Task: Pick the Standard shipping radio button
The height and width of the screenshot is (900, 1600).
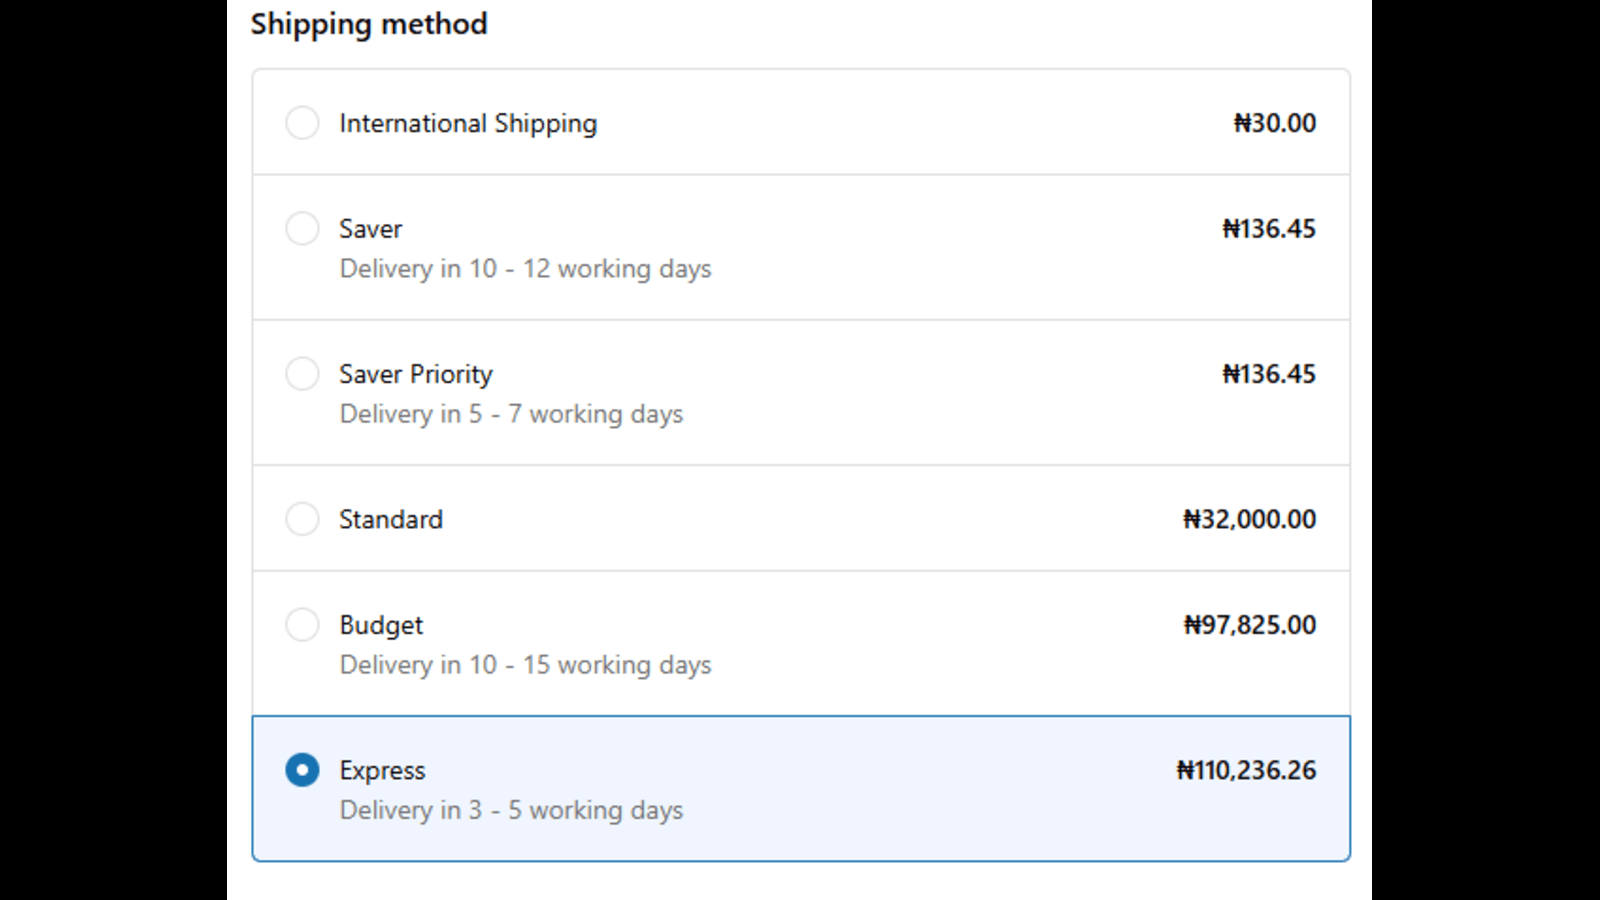Action: pyautogui.click(x=302, y=519)
